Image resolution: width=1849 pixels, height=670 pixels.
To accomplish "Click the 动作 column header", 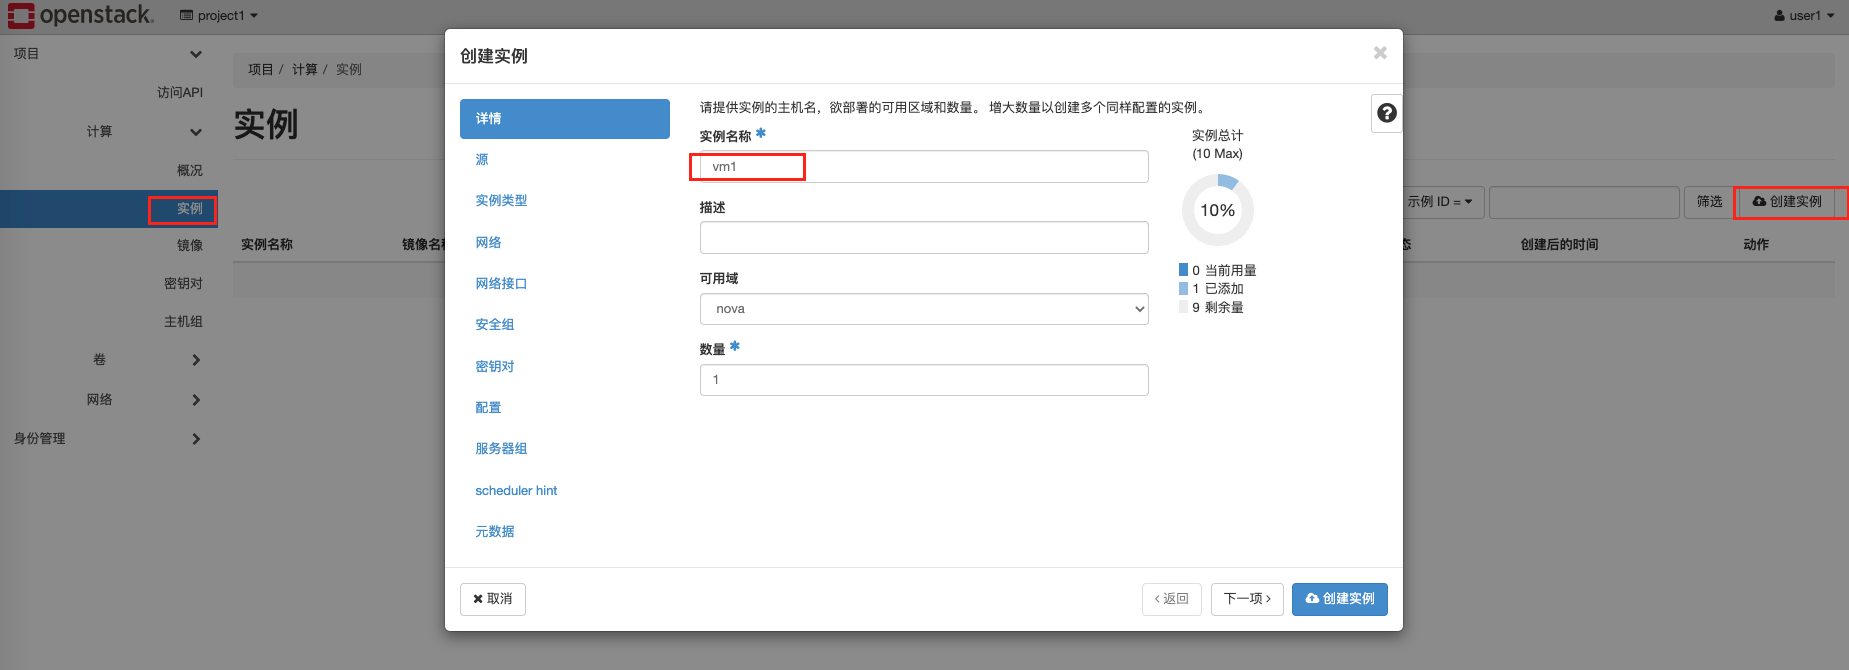I will pyautogui.click(x=1756, y=244).
